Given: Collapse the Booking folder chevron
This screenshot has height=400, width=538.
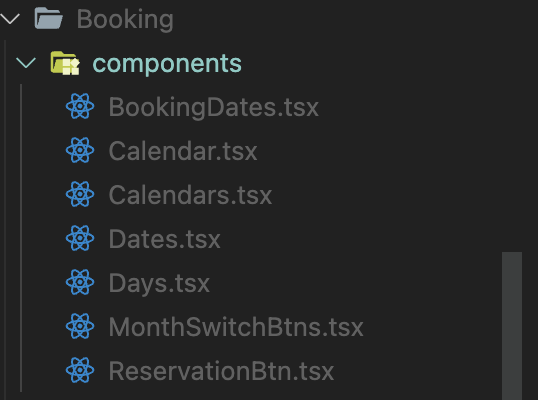Looking at the screenshot, I should [10, 19].
